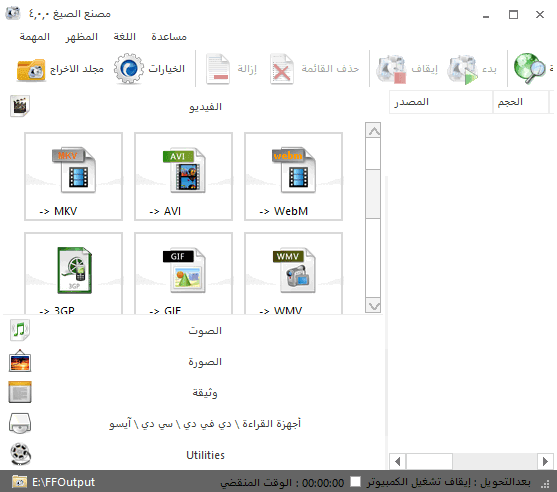Select the 3GP format icon
The image size is (557, 492).
75,270
